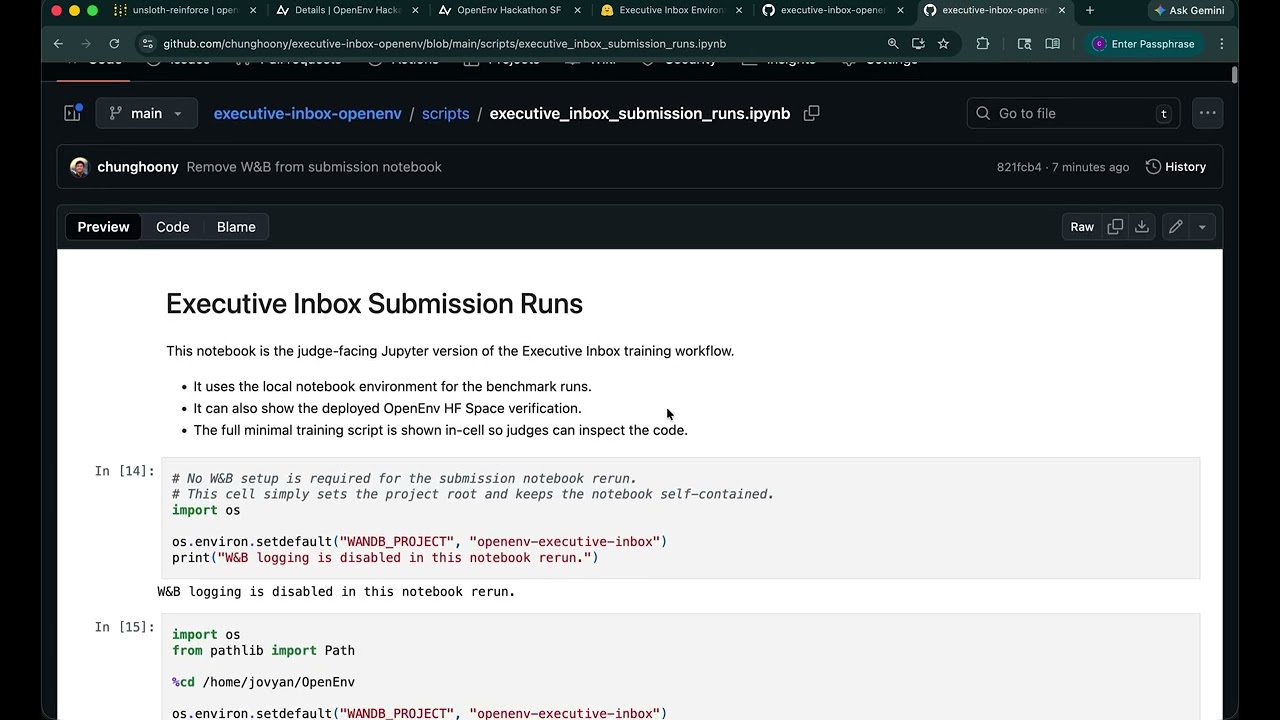Open a new browser tab
Viewport: 1280px width, 720px height.
pos(1090,10)
